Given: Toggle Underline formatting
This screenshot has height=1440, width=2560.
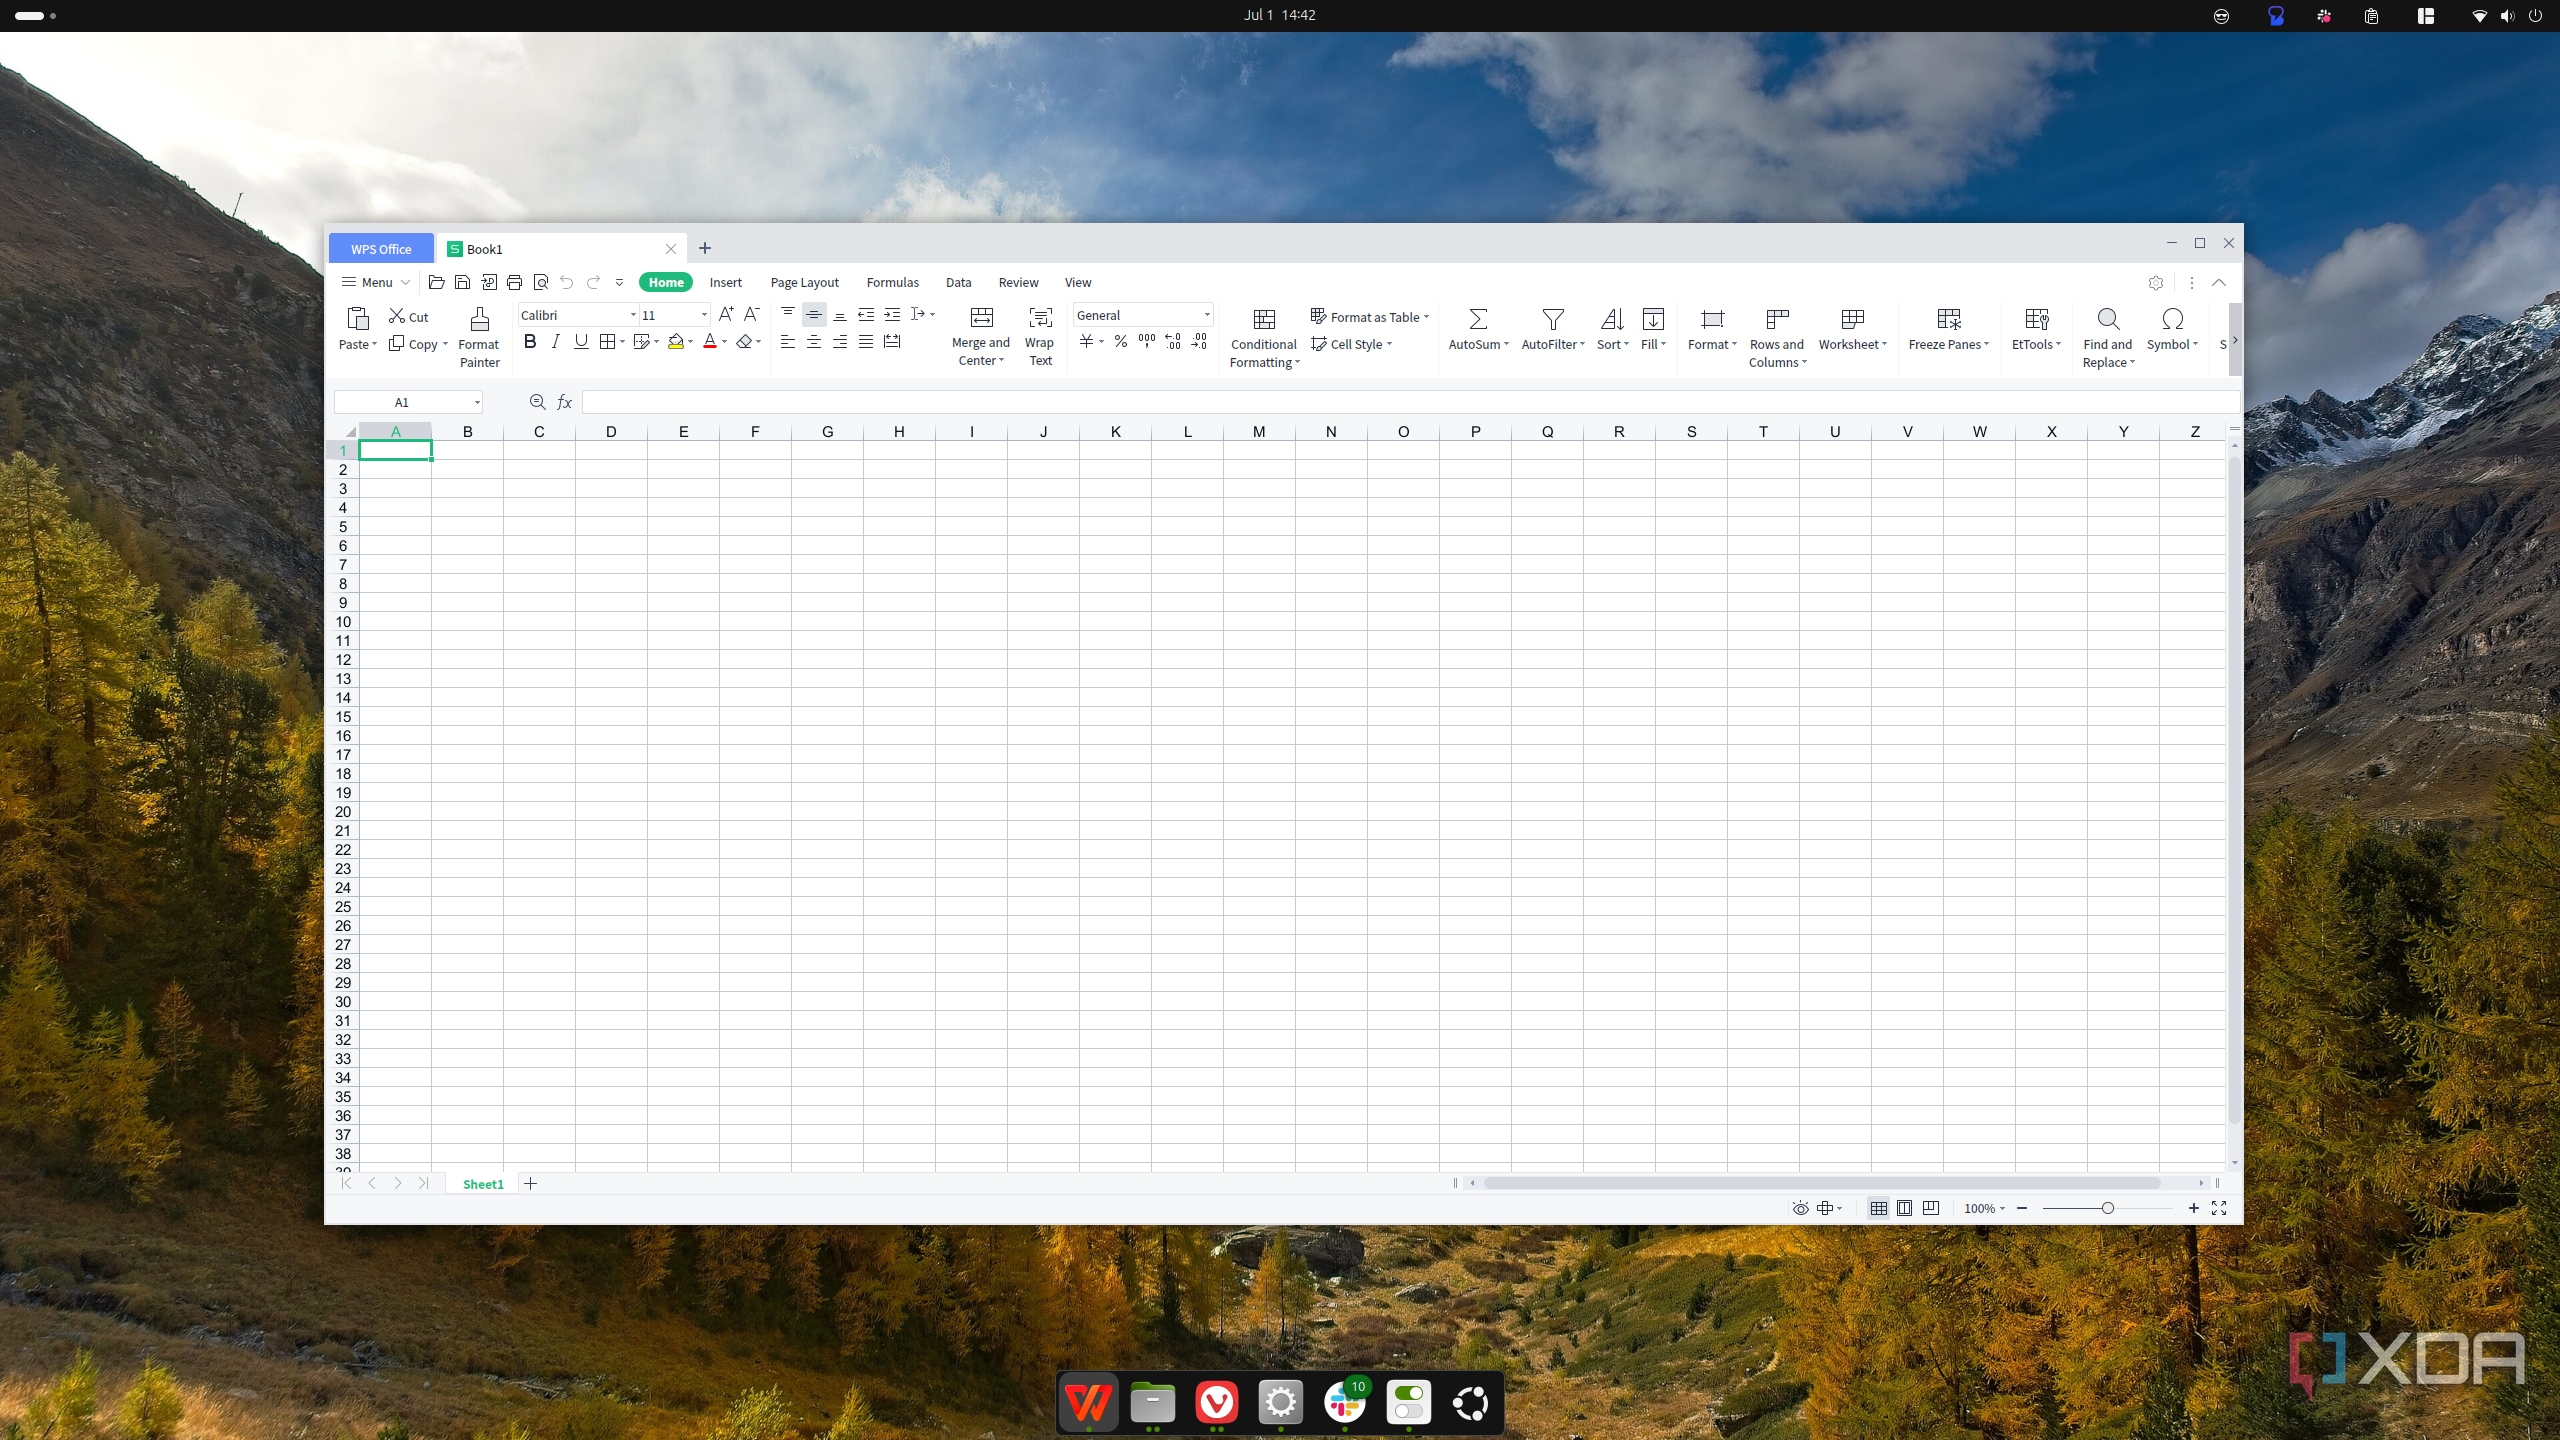Looking at the screenshot, I should click(x=581, y=342).
